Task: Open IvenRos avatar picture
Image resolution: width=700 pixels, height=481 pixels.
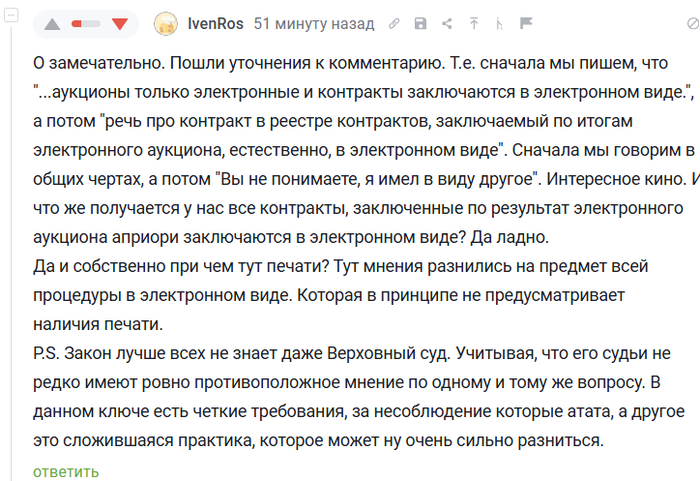Action: (168, 23)
